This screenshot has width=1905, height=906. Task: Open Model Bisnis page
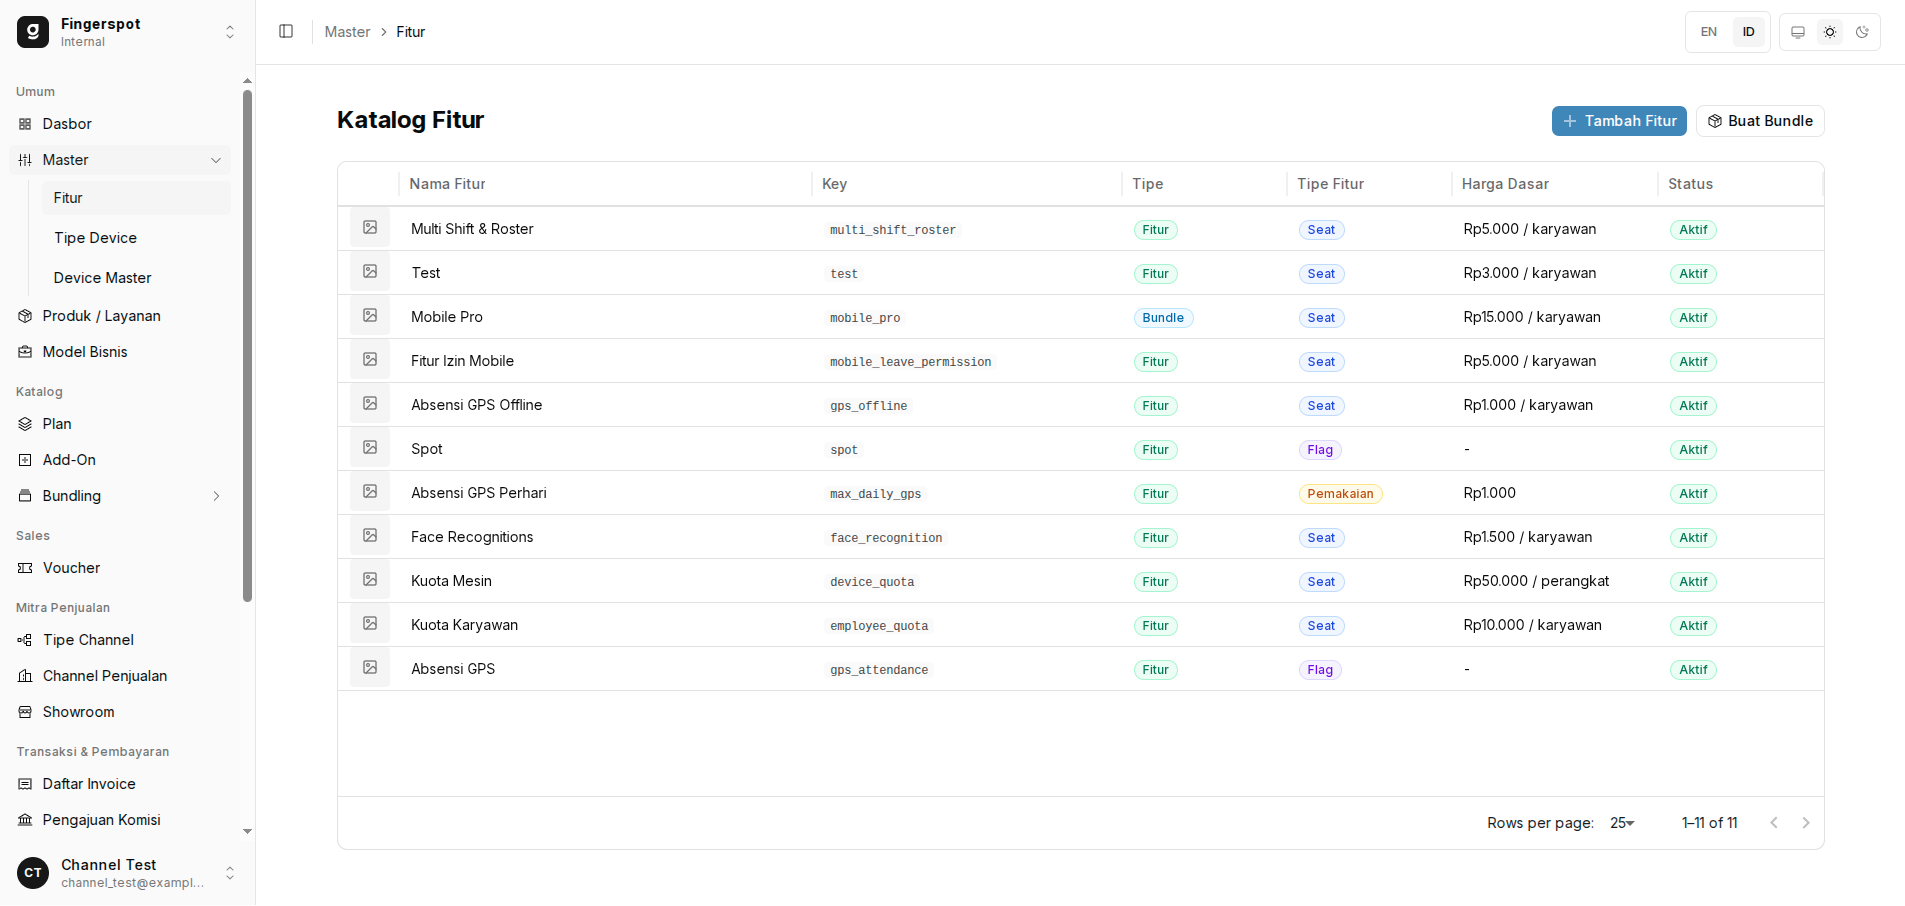click(x=120, y=352)
